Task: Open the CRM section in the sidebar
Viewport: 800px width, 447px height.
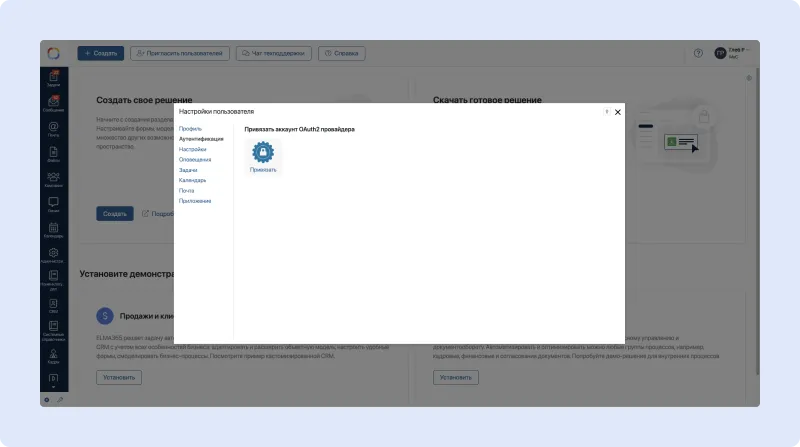Action: click(x=53, y=304)
